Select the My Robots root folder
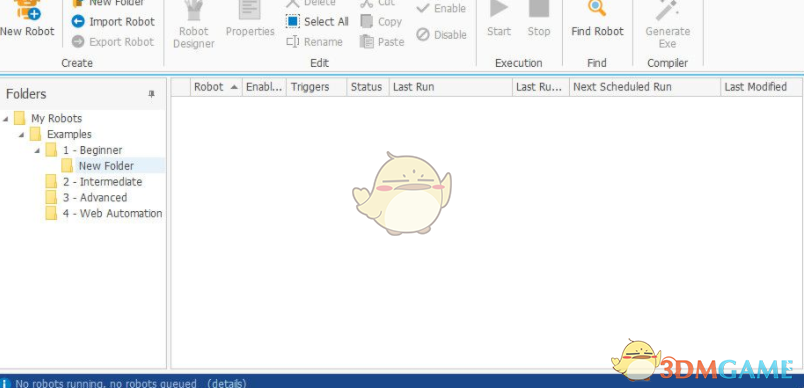 point(56,118)
